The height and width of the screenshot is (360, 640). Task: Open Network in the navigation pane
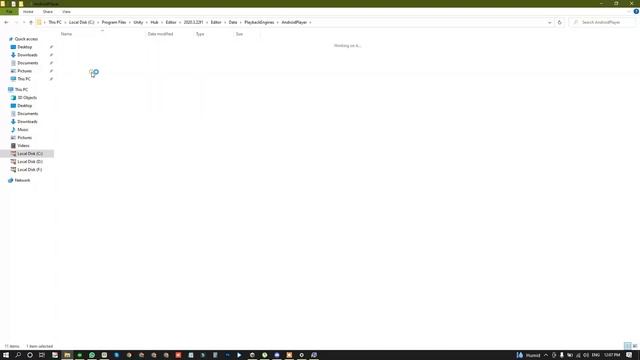(22, 180)
